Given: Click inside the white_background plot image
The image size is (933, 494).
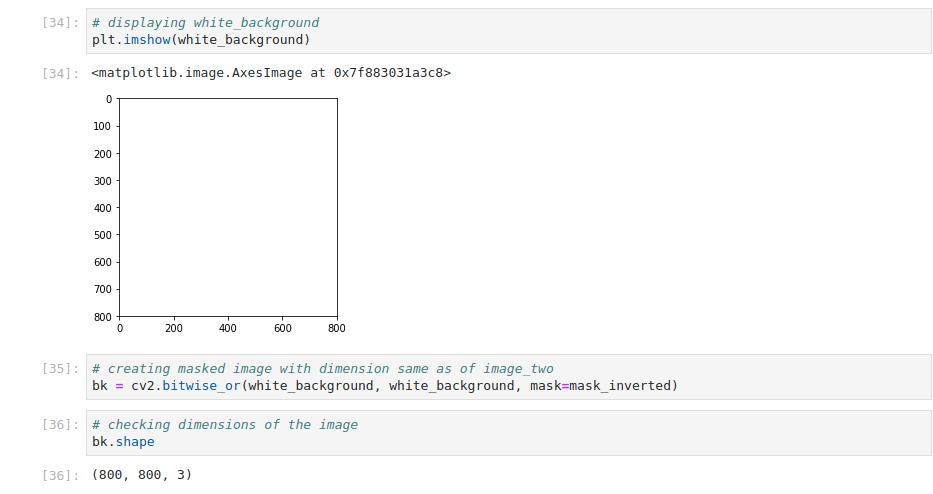Looking at the screenshot, I should pyautogui.click(x=228, y=207).
